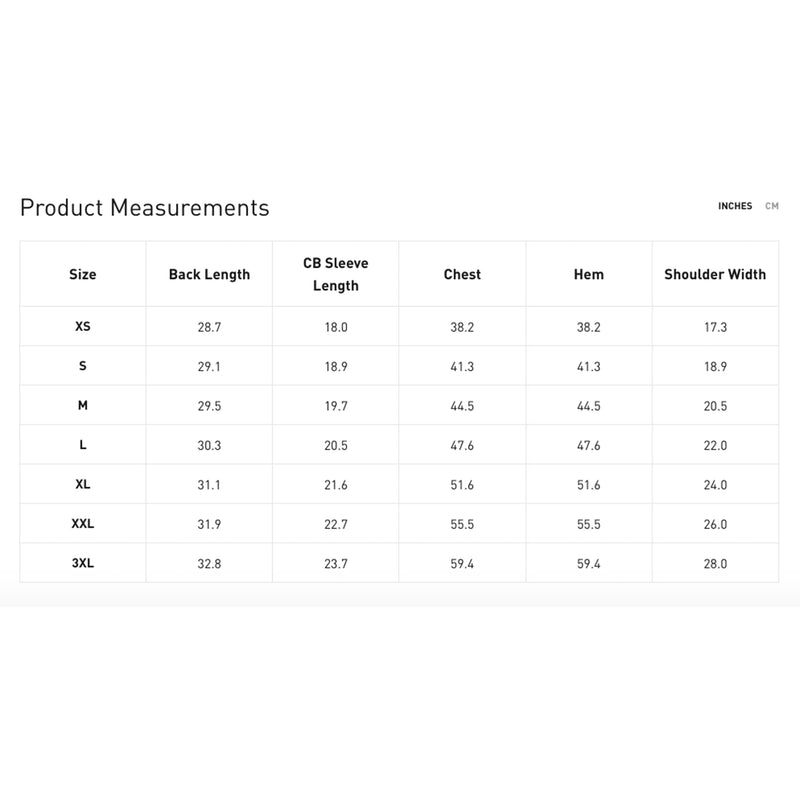Select the S size row label
Screen dimensions: 800x800
(83, 366)
